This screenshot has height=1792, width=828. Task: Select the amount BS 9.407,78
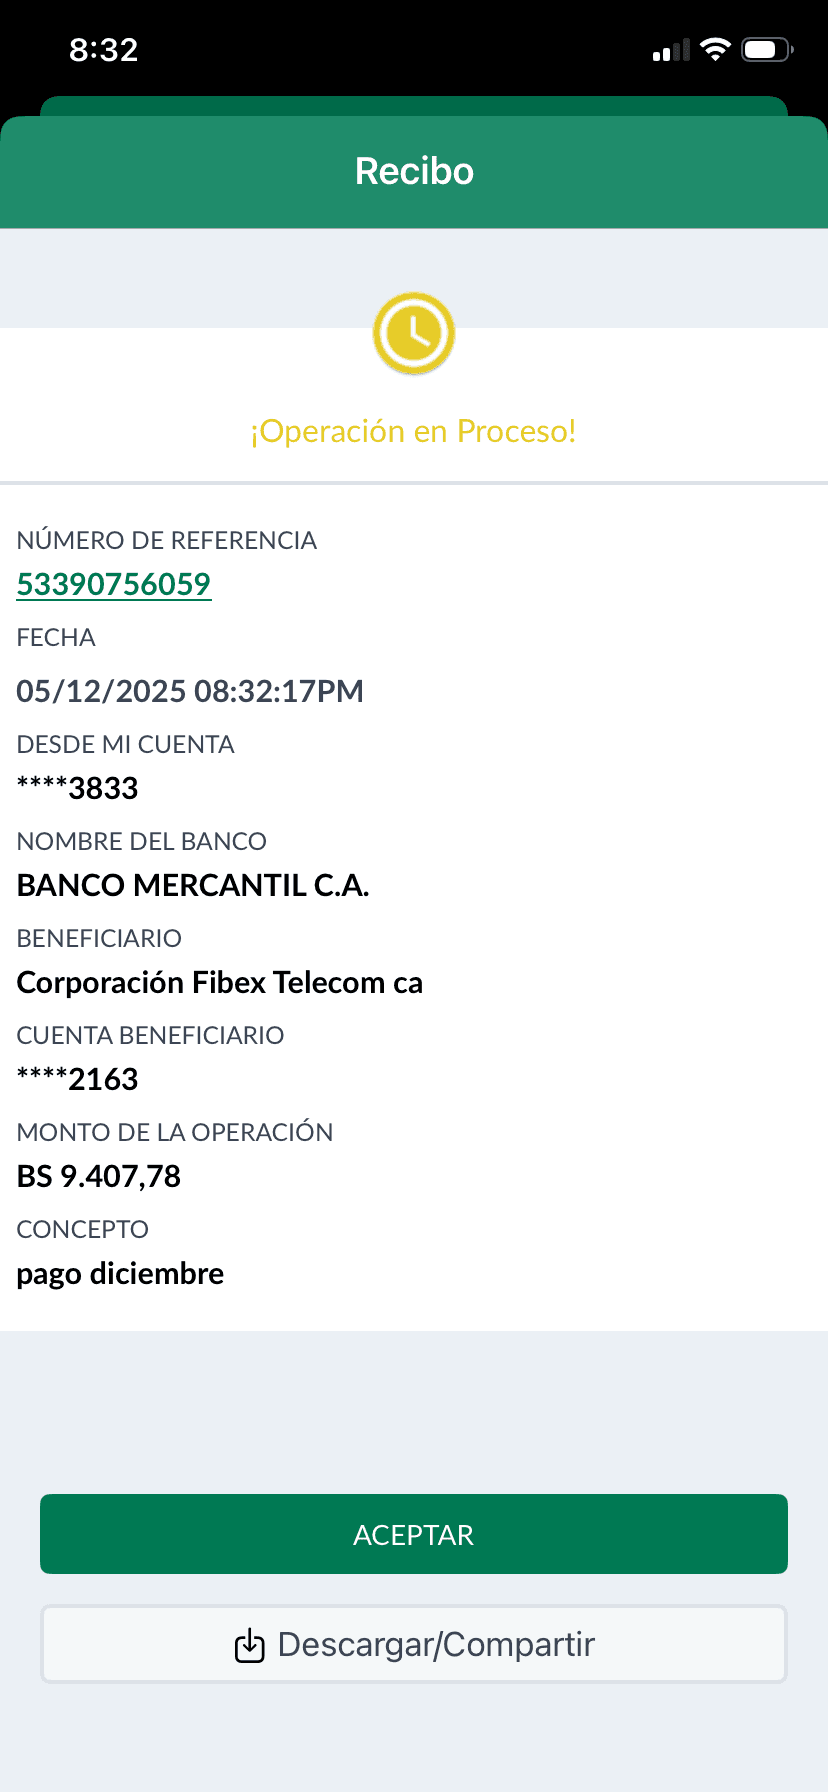pos(99,1176)
